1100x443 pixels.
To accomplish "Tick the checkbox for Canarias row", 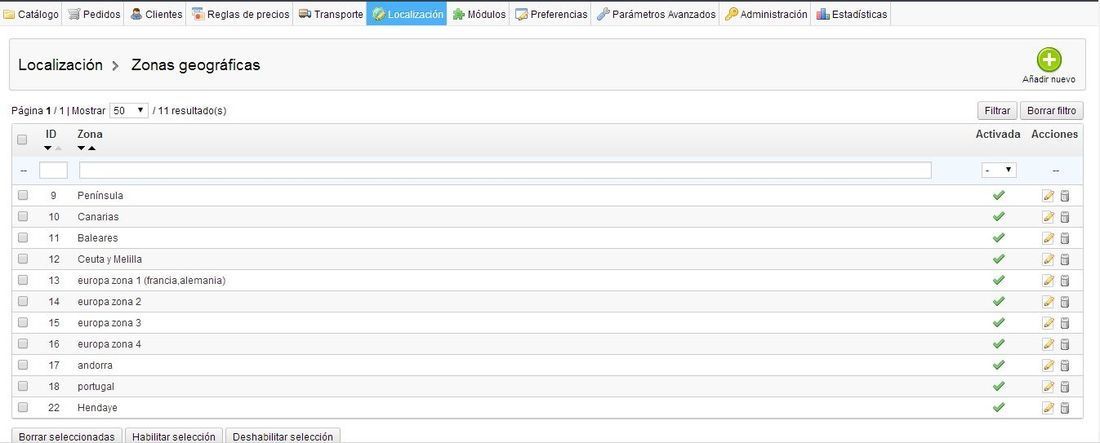I will pos(22,216).
